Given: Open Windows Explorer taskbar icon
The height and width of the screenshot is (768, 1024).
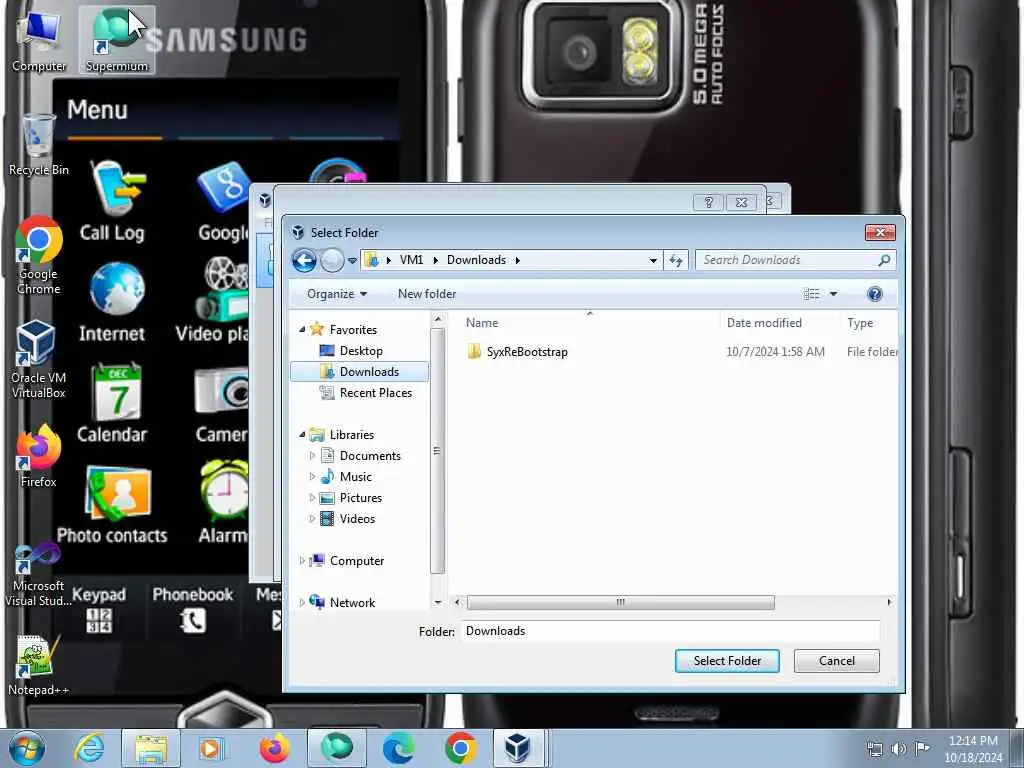Looking at the screenshot, I should tap(151, 748).
